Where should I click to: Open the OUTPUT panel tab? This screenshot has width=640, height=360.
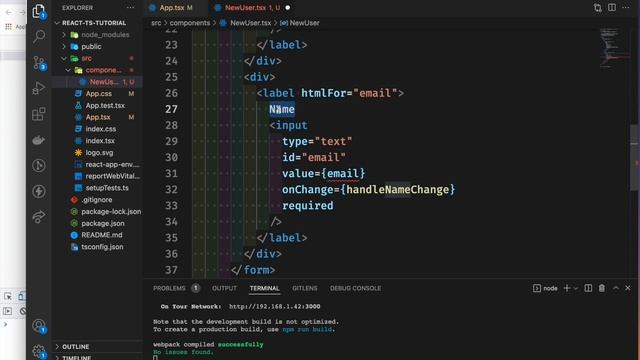(224, 288)
